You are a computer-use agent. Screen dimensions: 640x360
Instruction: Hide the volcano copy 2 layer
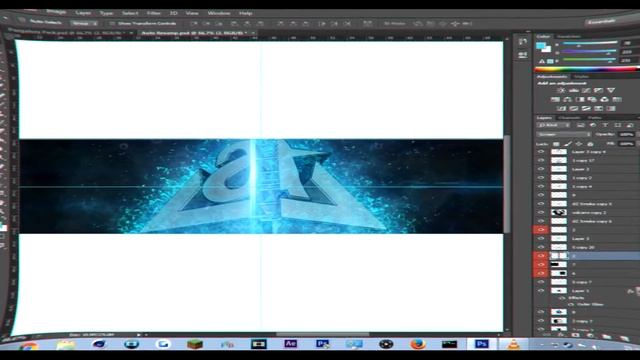tap(541, 212)
